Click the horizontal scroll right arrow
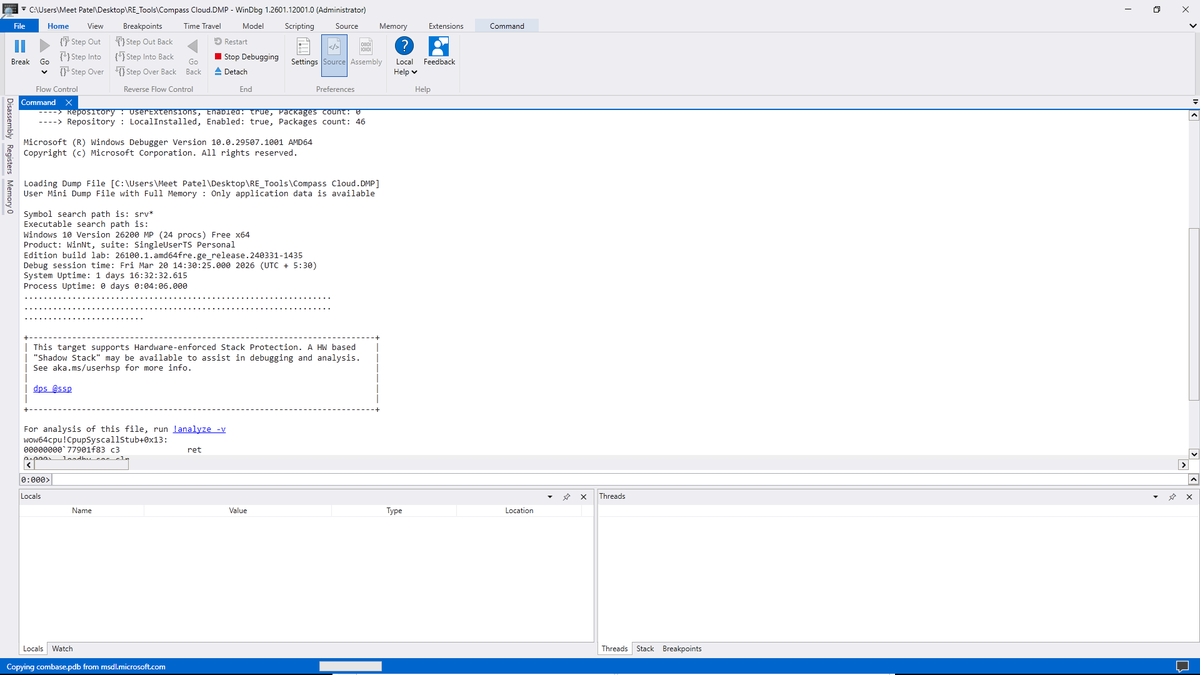The width and height of the screenshot is (1200, 675). point(1182,465)
